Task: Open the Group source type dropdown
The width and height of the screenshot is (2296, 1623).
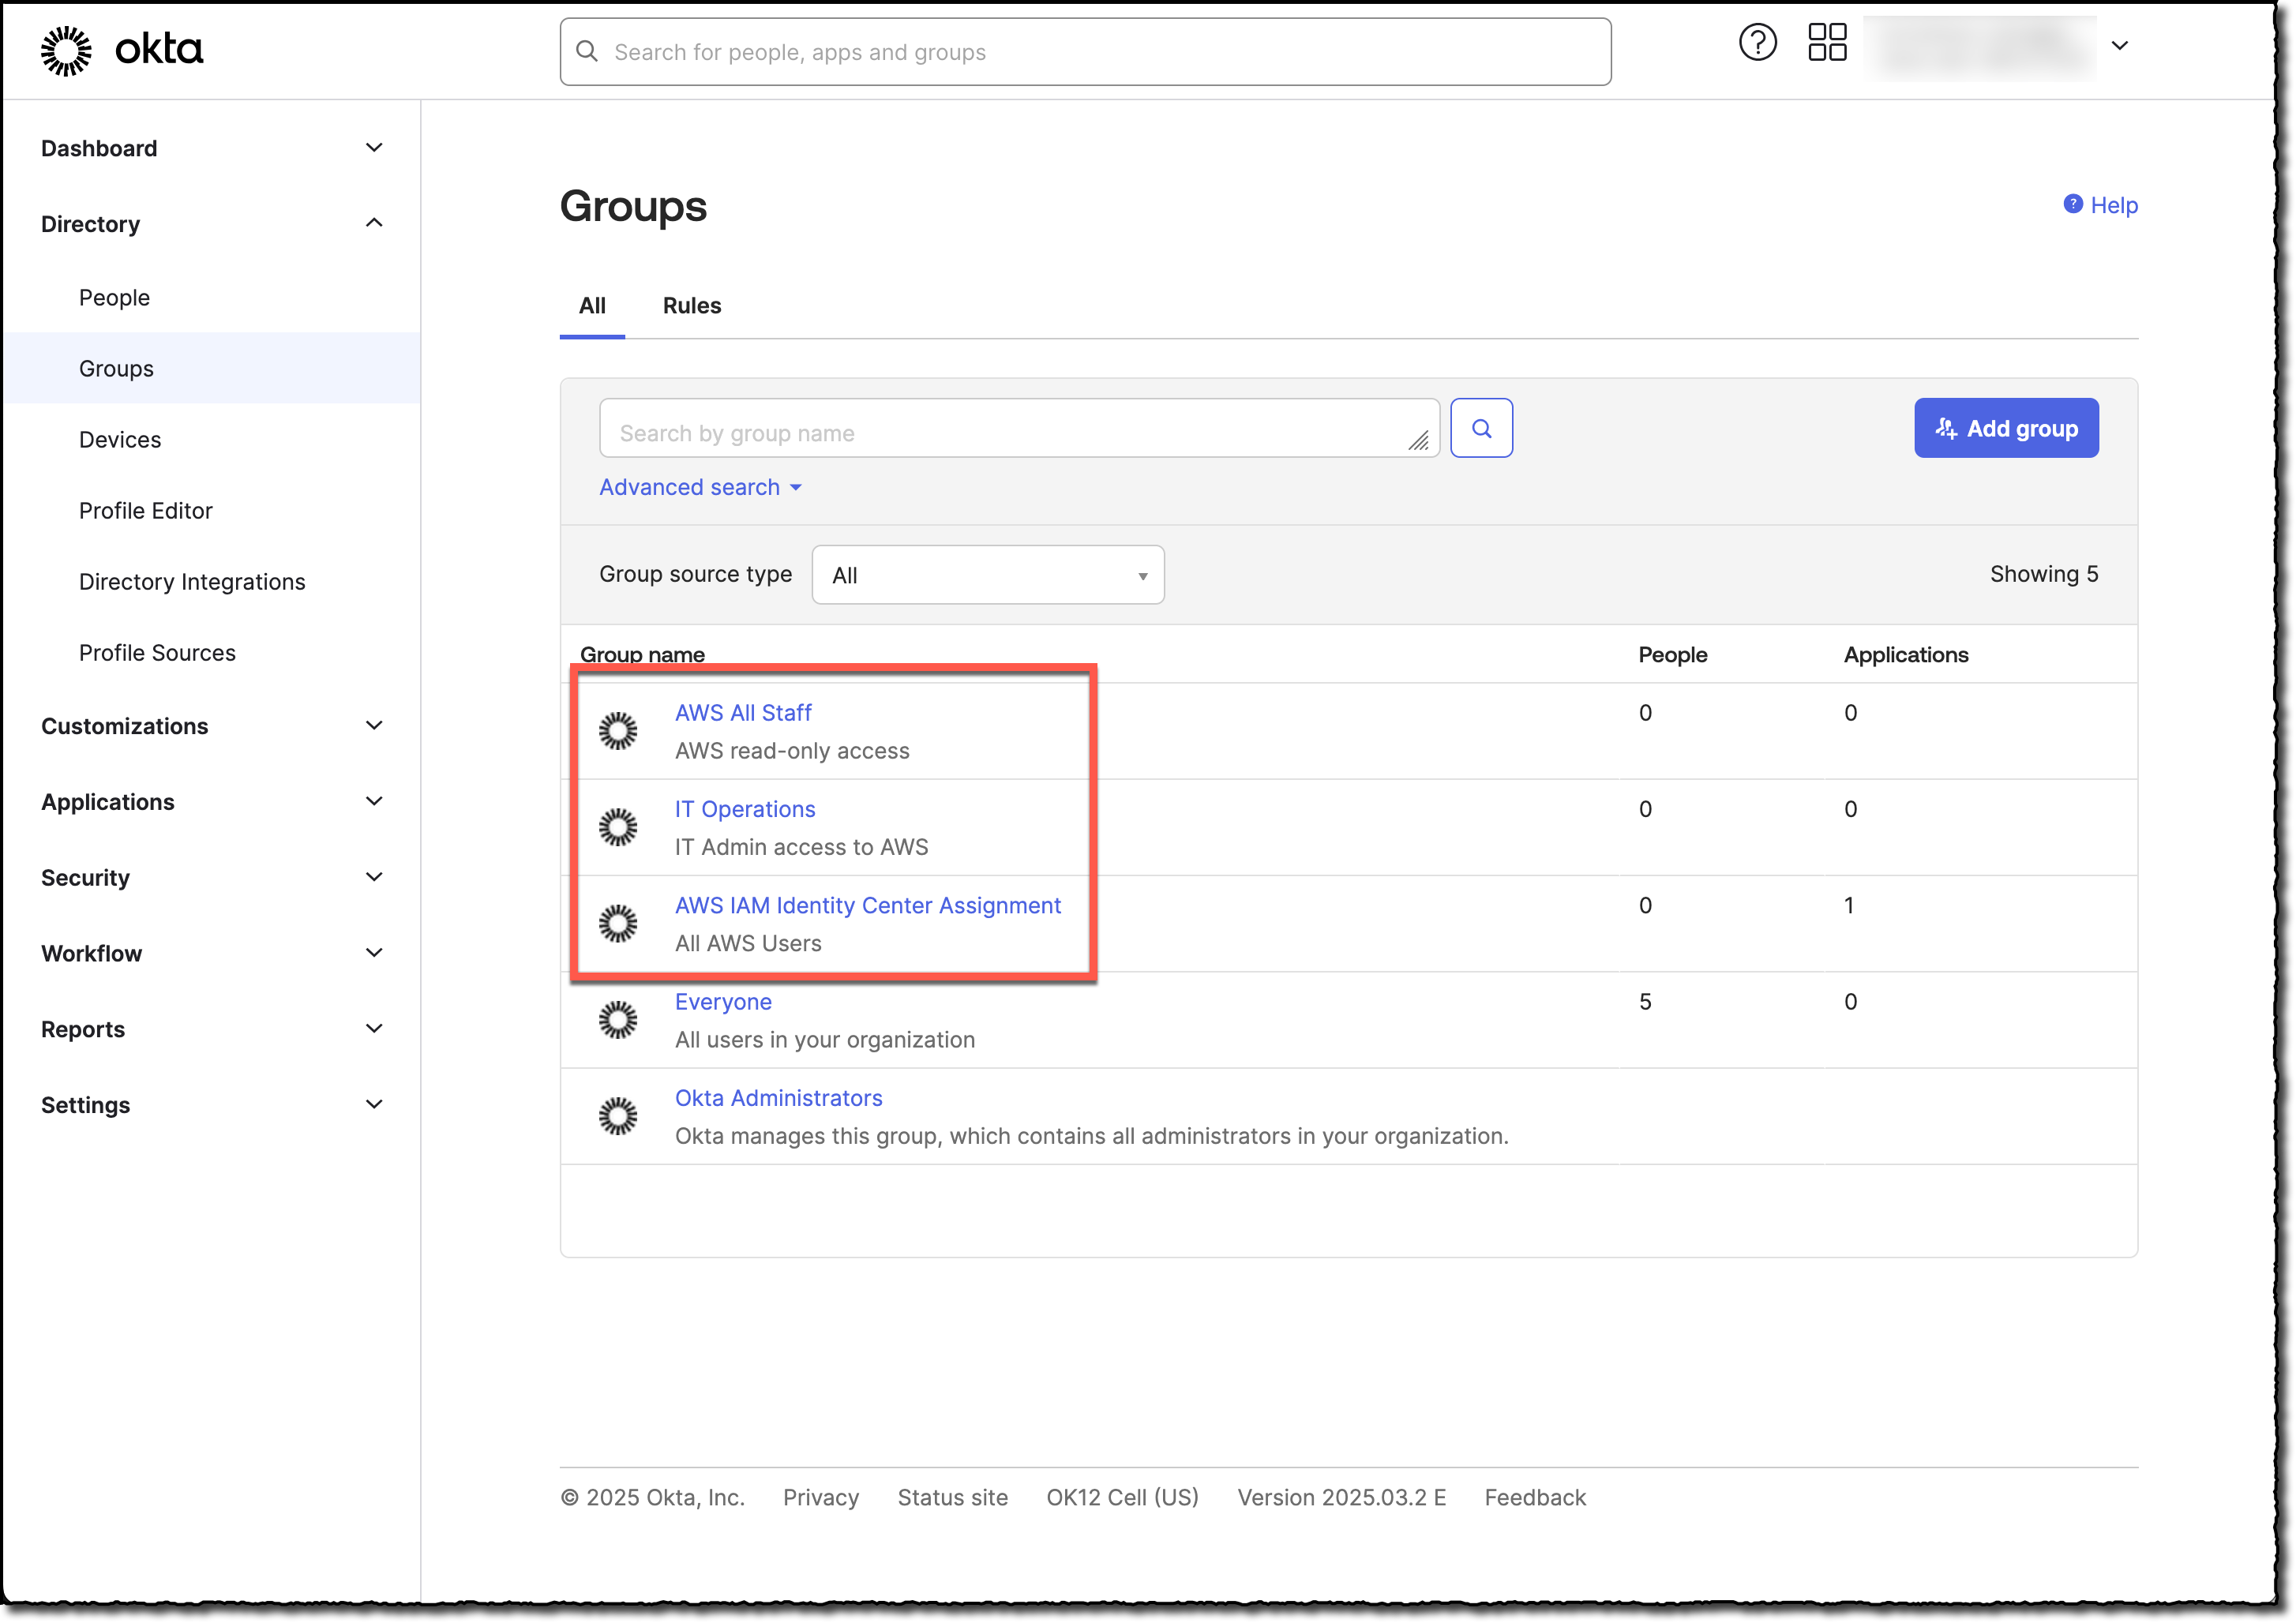Action: coord(987,574)
